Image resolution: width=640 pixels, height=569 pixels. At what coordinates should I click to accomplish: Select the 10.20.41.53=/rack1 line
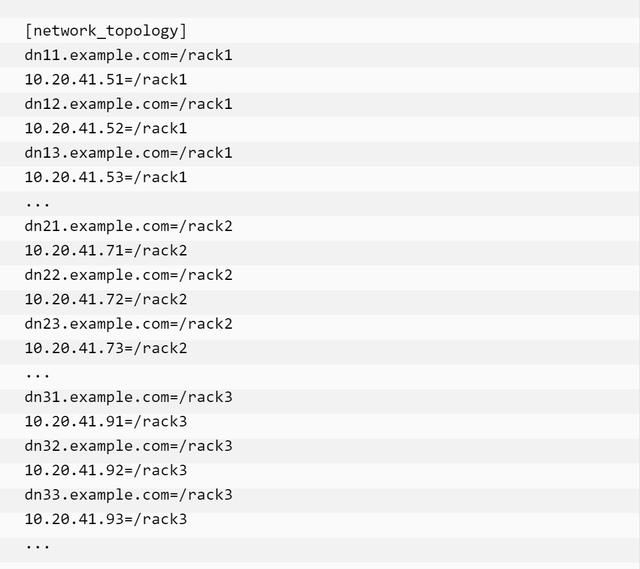coord(106,178)
